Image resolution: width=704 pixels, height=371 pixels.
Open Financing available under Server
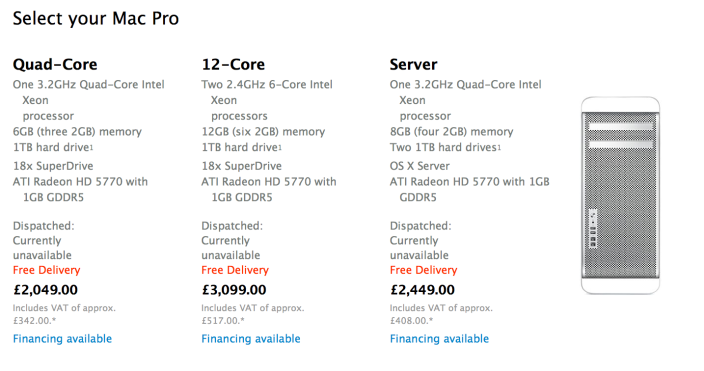pyautogui.click(x=440, y=339)
